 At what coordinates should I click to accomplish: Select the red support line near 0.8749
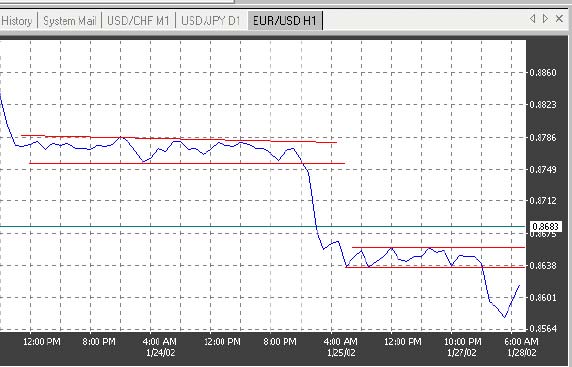[x=187, y=163]
